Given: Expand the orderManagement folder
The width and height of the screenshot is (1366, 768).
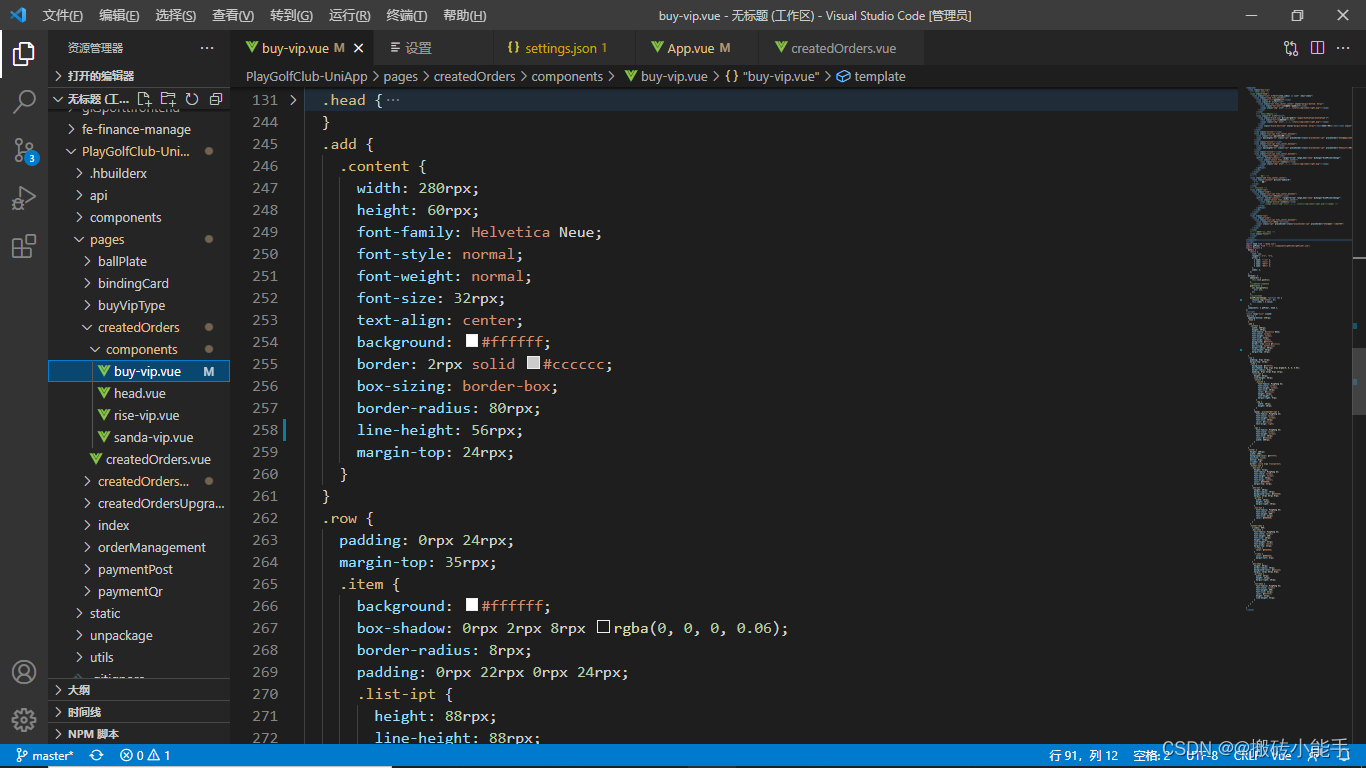Looking at the screenshot, I should point(139,547).
